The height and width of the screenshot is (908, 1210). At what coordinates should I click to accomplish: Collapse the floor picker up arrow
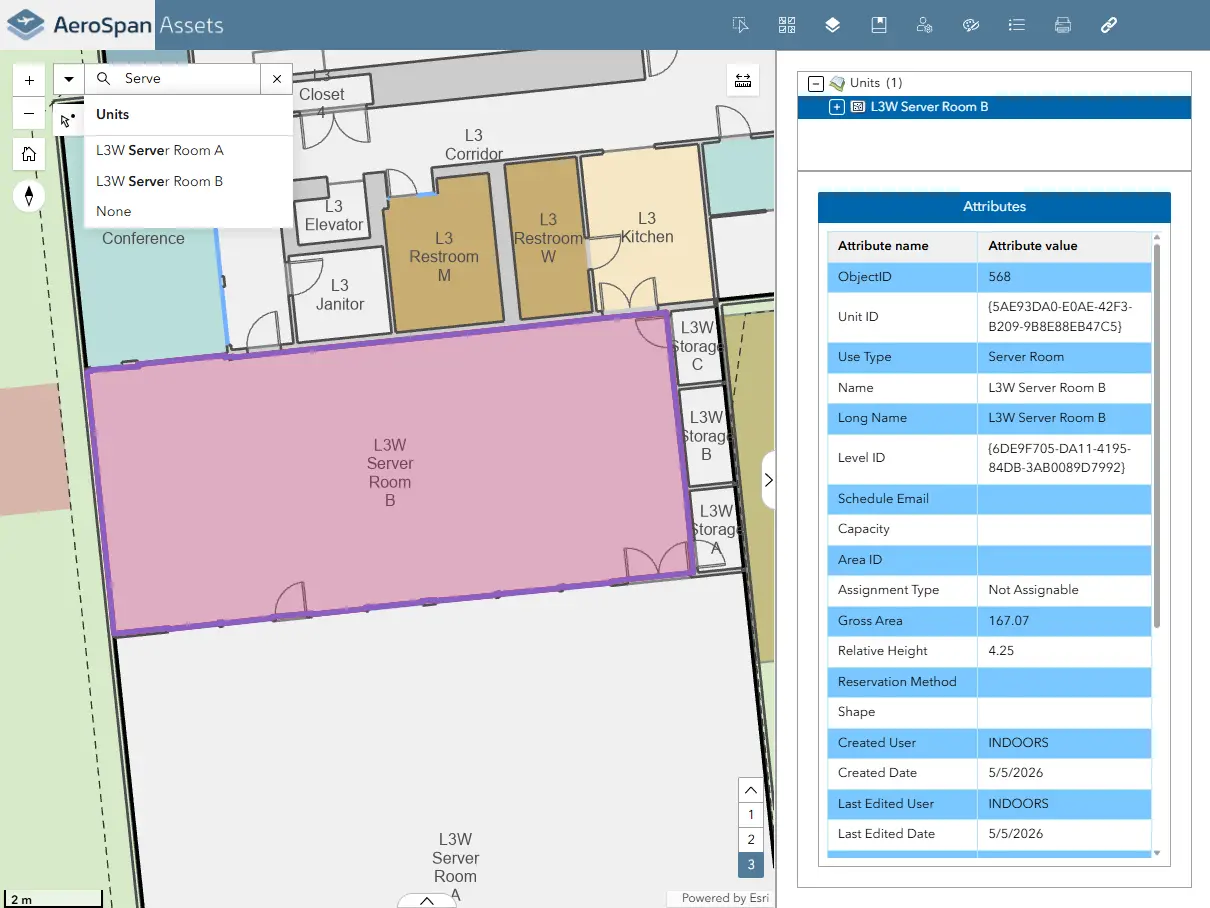pyautogui.click(x=751, y=790)
